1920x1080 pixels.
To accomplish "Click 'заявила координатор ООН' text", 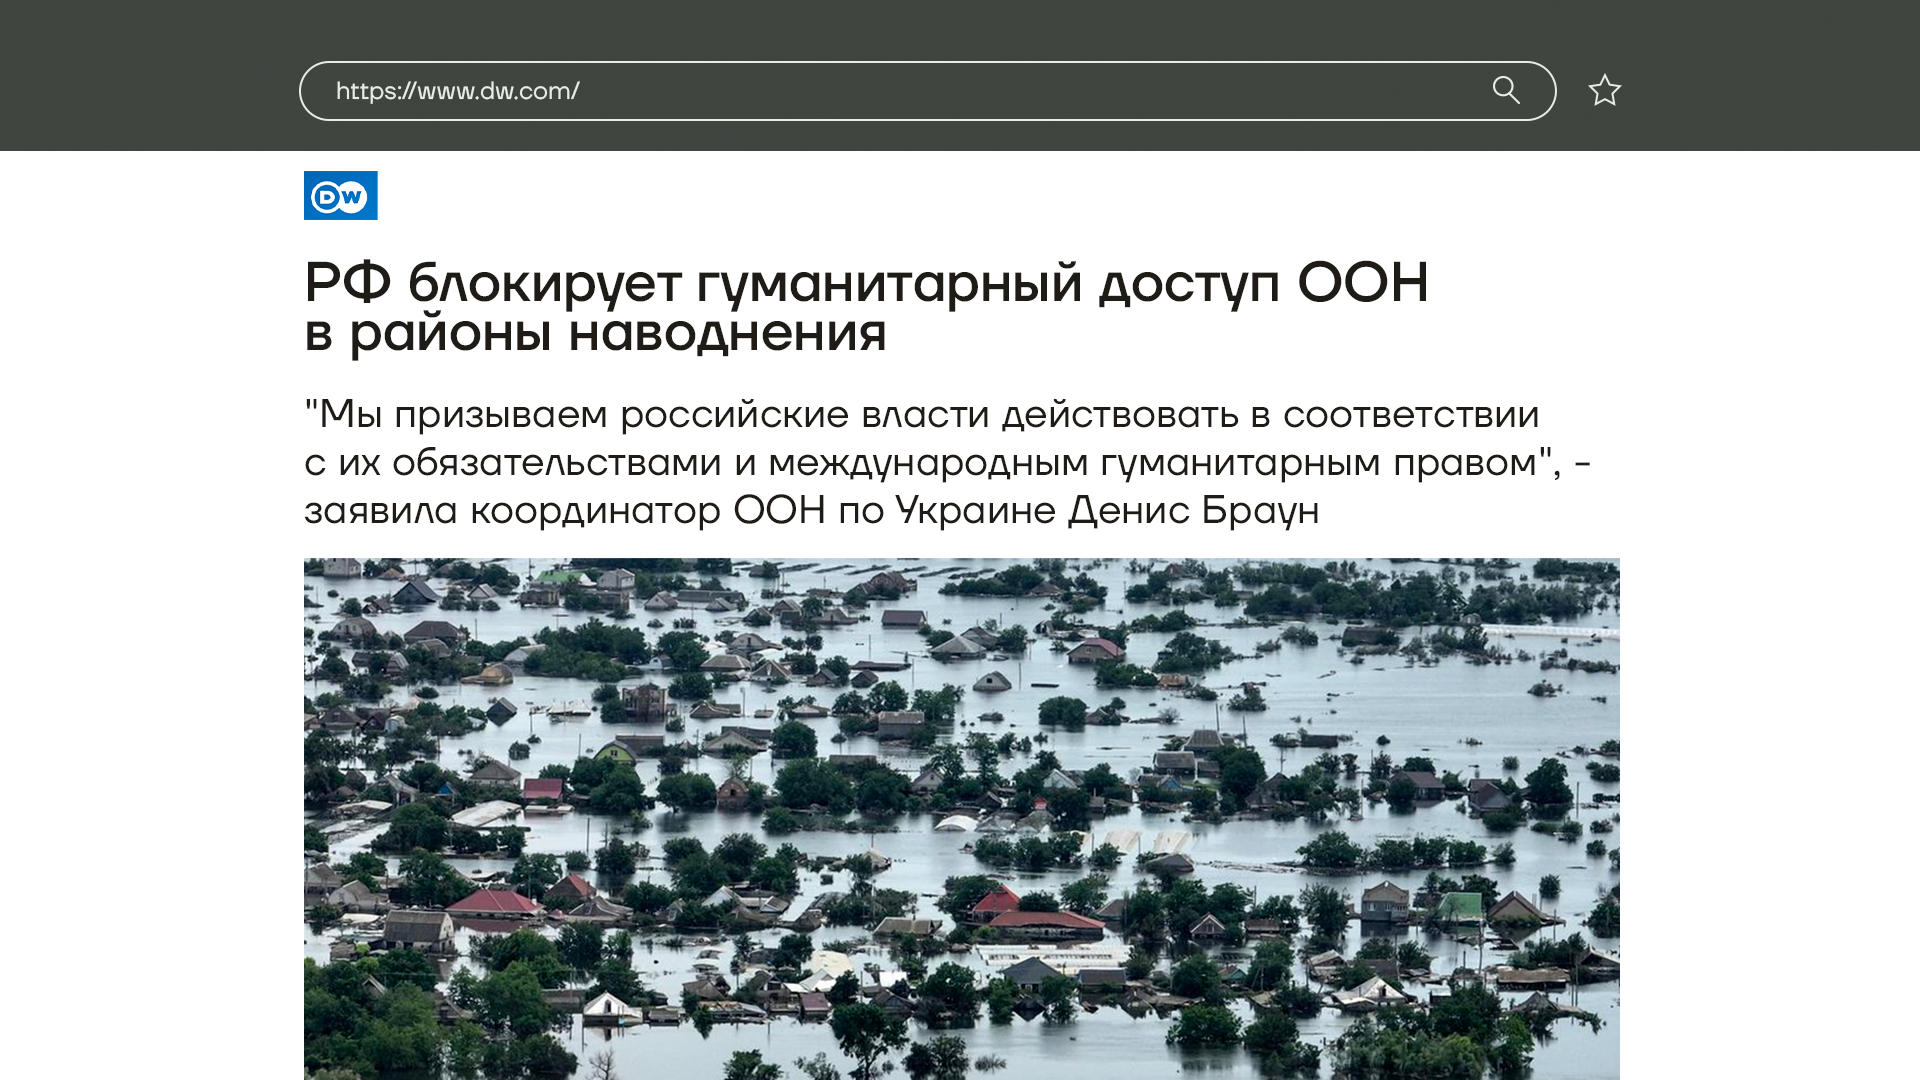I will point(564,510).
